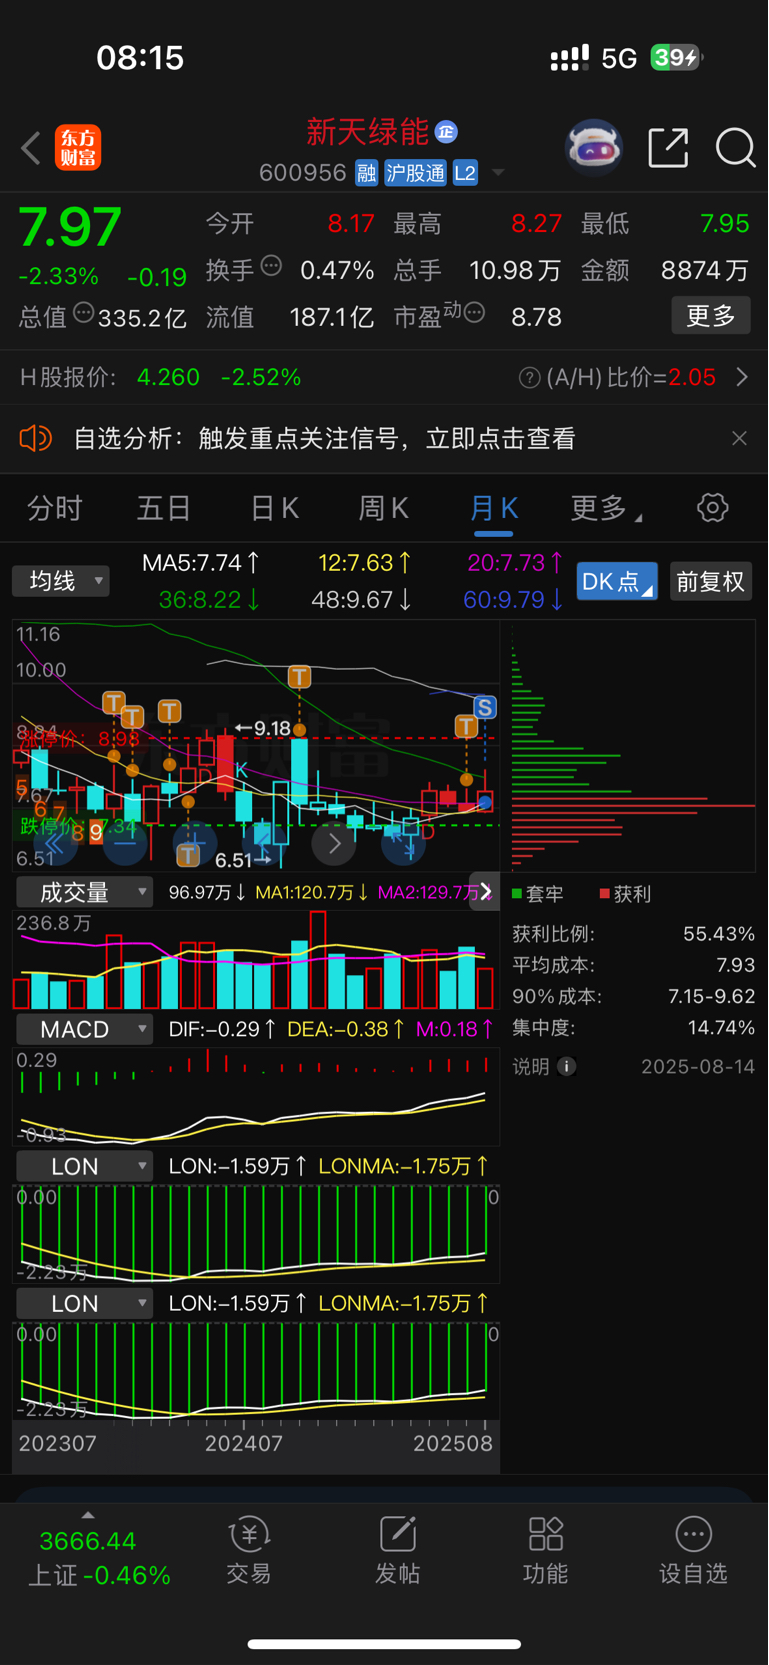Tap the T marker above 9.18 candle

click(299, 677)
